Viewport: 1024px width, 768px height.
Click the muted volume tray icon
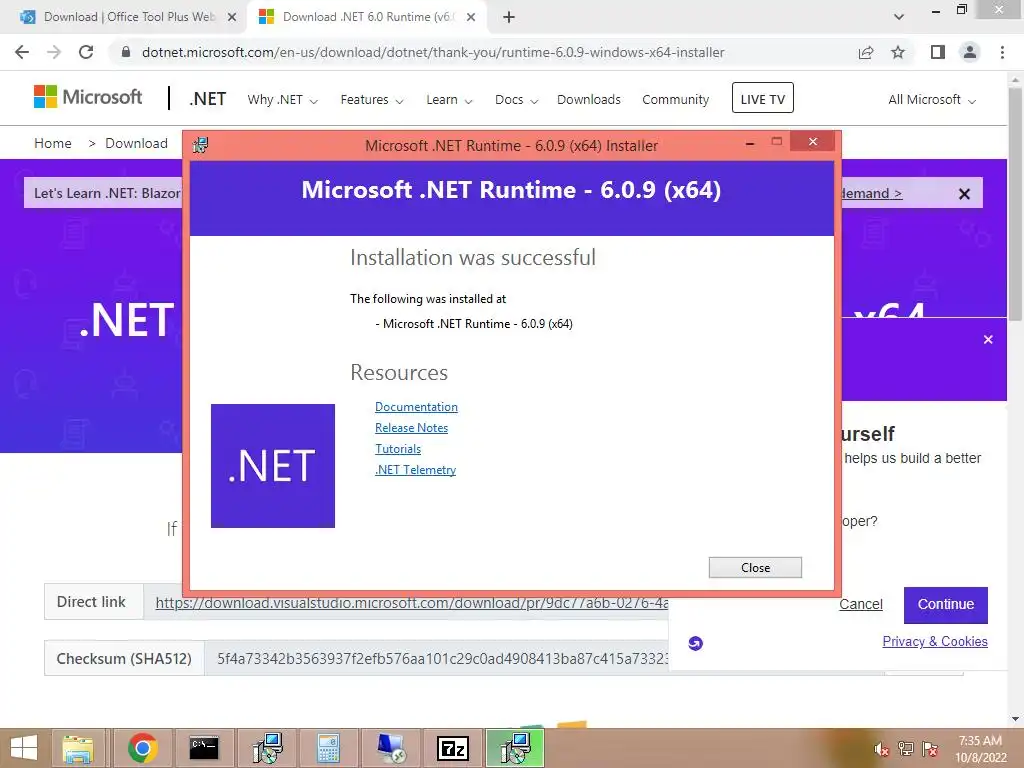pyautogui.click(x=882, y=749)
